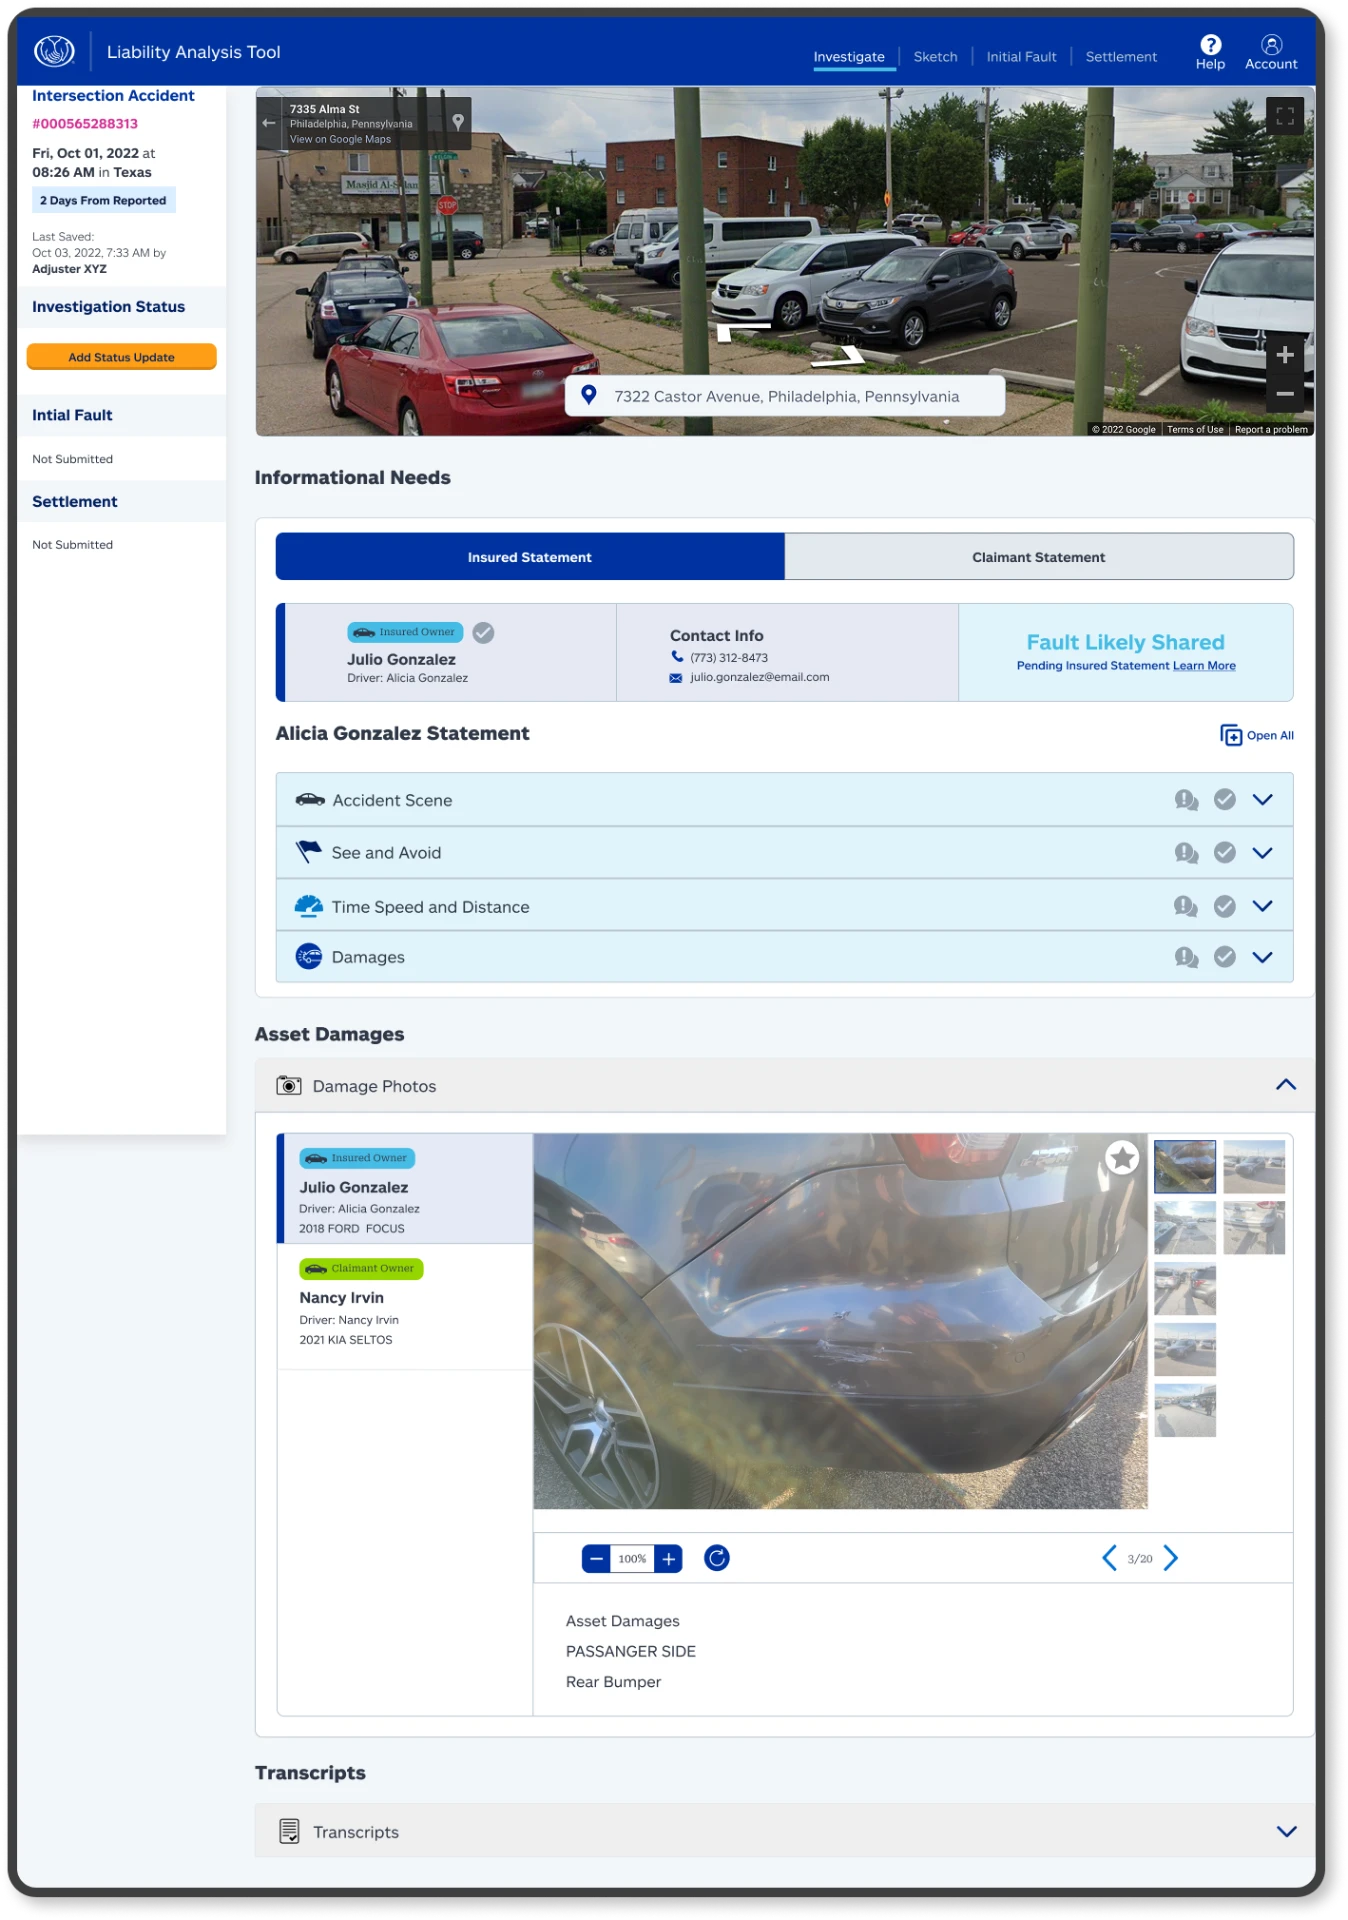Toggle the Insured Owner verified checkmark
This screenshot has width=1348, height=1920.
coord(483,632)
